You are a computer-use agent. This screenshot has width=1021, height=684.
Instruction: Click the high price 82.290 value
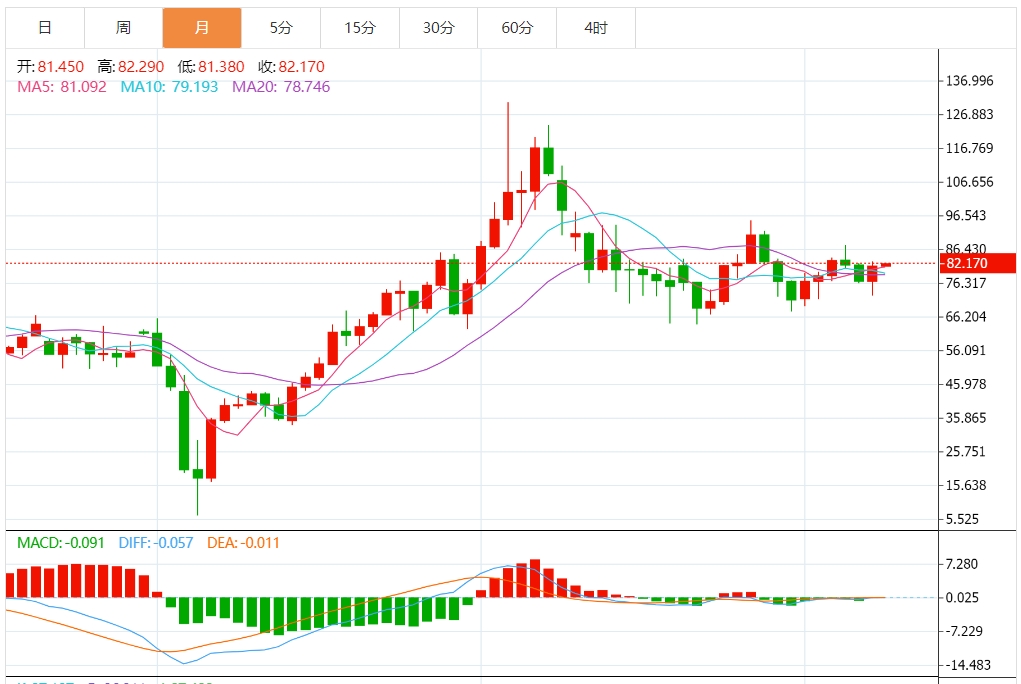click(141, 66)
